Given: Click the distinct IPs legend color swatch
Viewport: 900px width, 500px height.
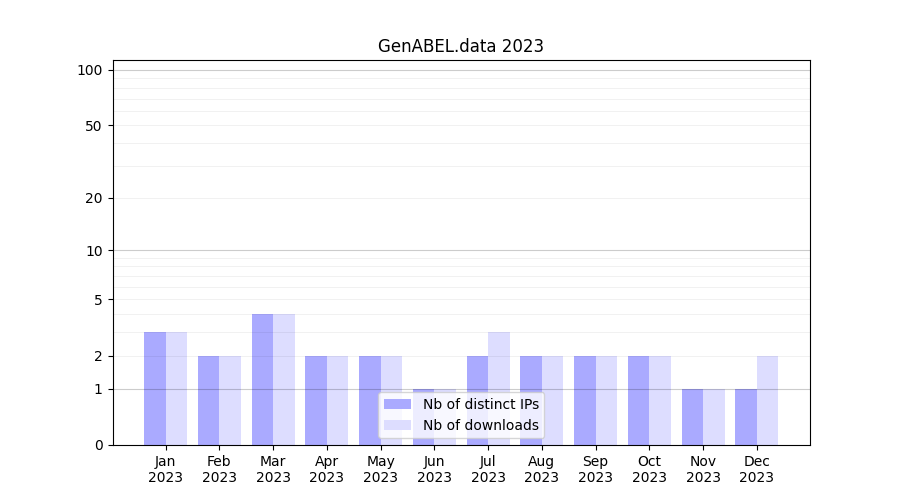Looking at the screenshot, I should [397, 404].
